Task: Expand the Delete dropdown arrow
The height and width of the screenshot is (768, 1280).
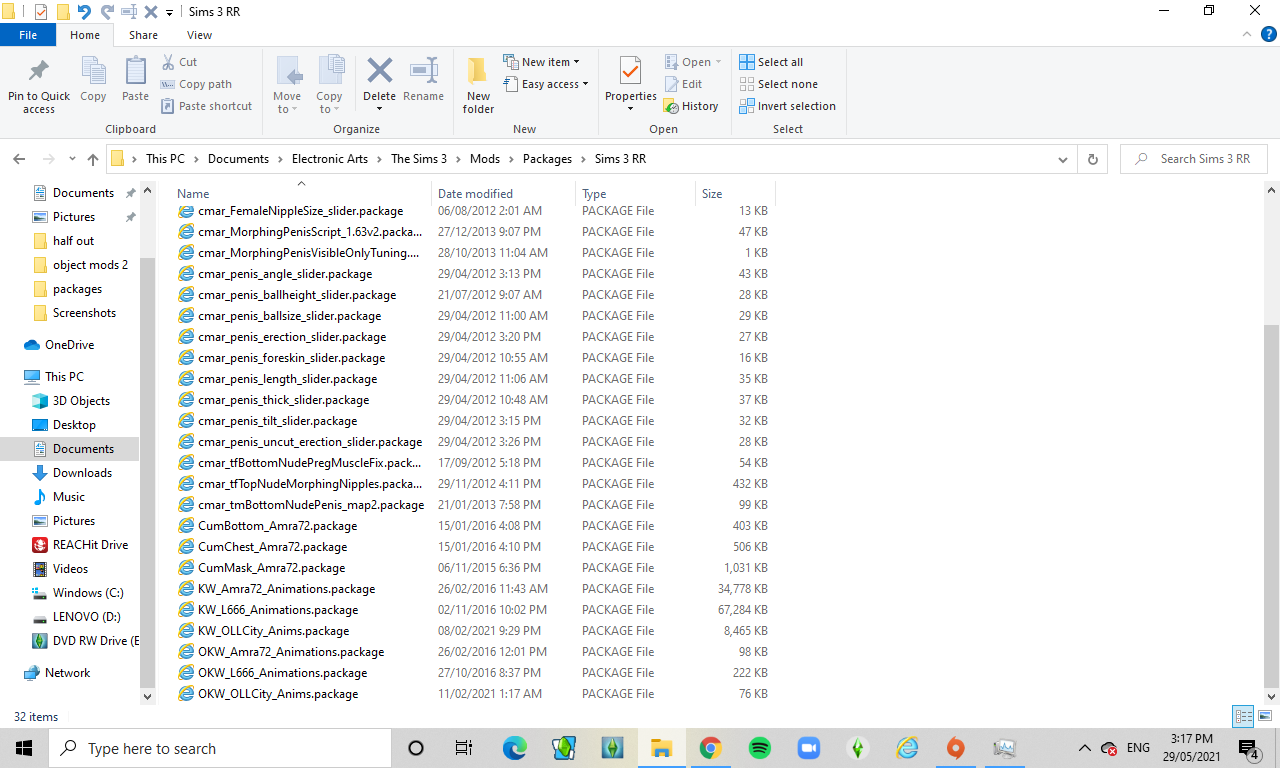Action: pos(379,109)
